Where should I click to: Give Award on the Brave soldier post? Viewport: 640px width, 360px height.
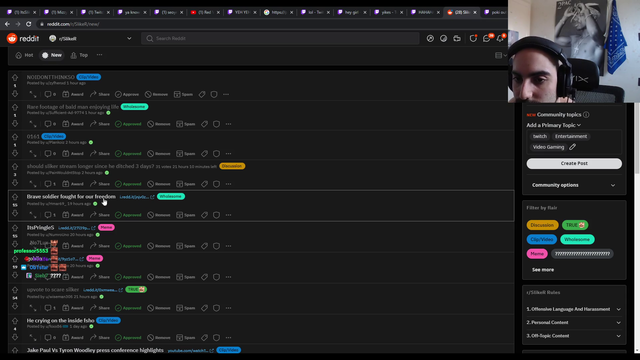point(73,215)
